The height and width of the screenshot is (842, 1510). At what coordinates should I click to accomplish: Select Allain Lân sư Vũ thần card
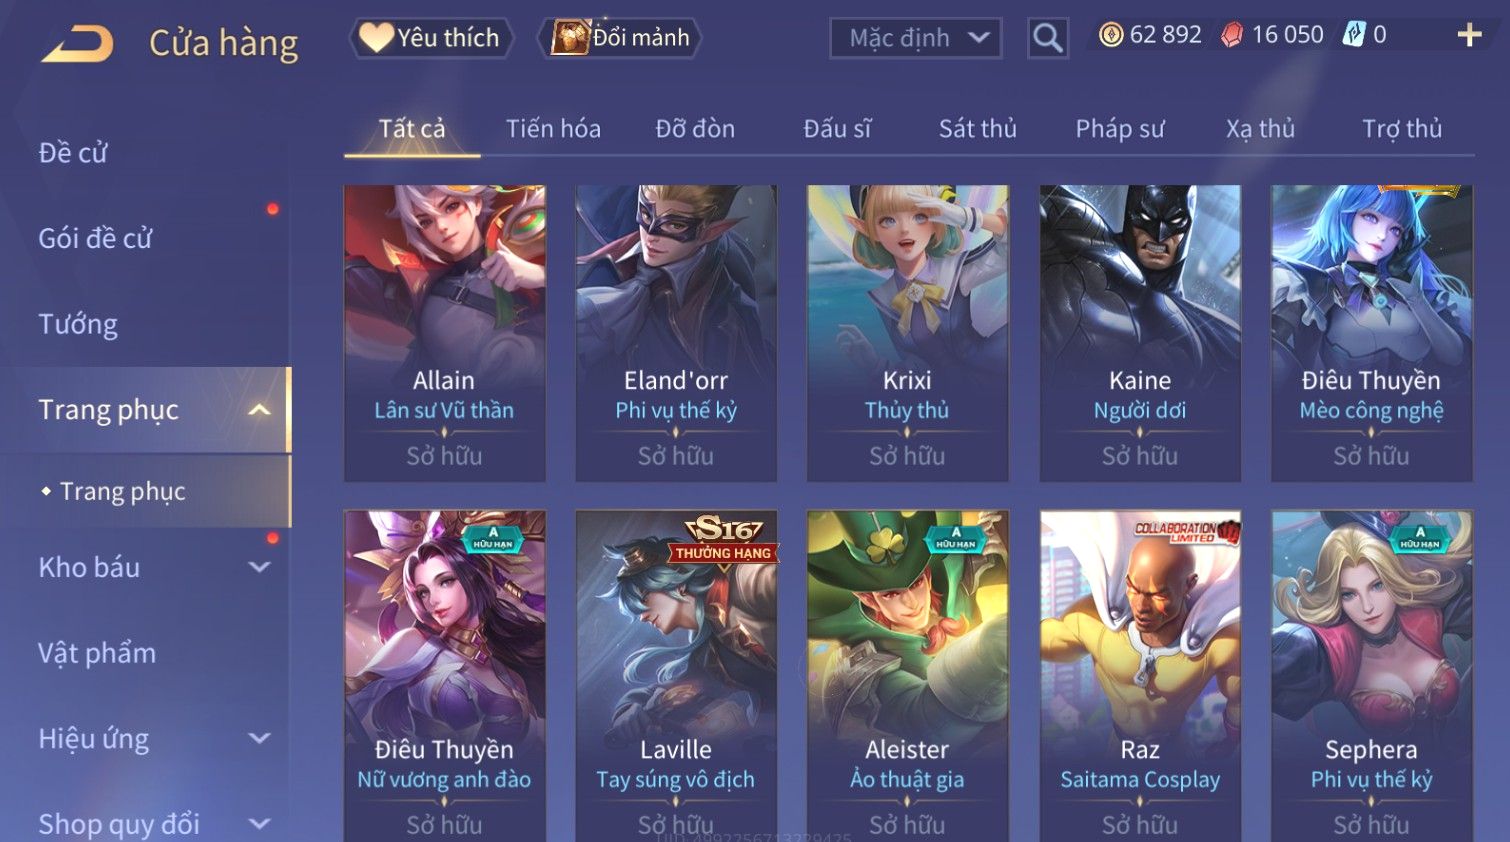point(444,333)
